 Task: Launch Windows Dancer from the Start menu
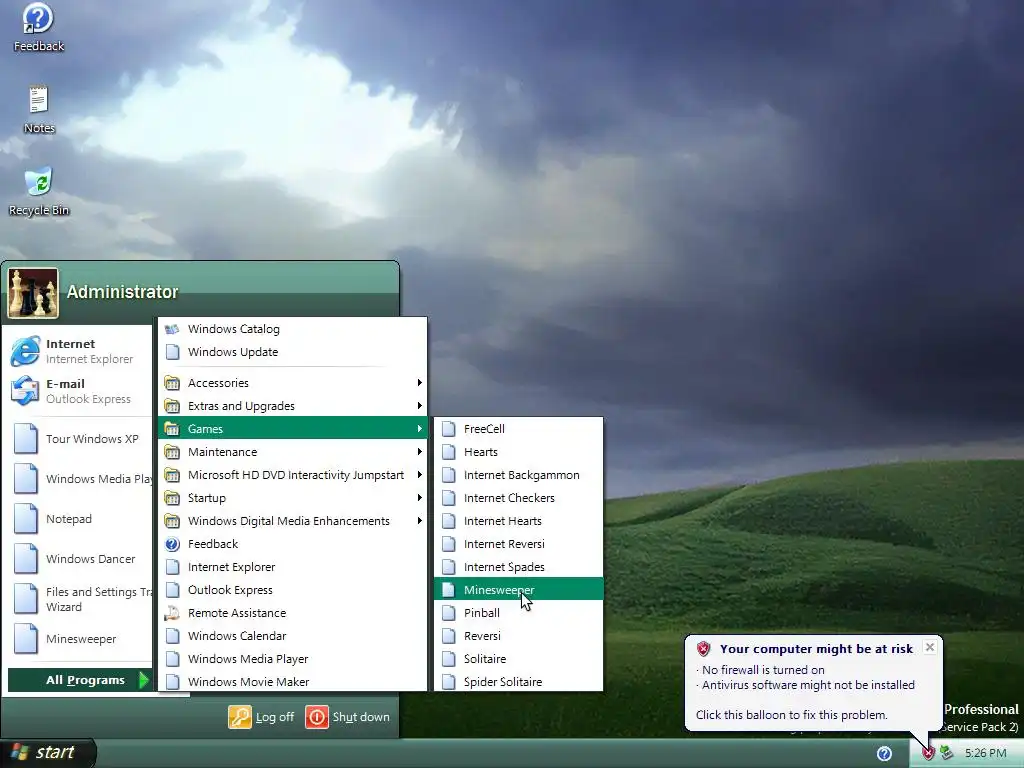[77, 558]
